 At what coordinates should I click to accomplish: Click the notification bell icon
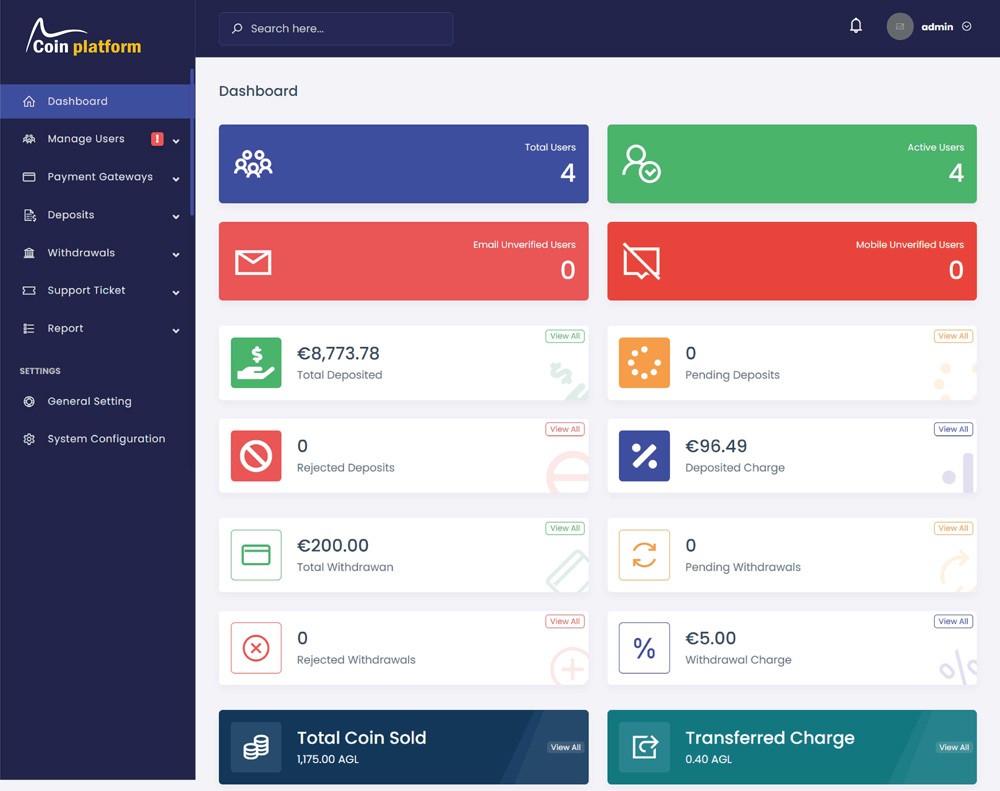[x=855, y=26]
